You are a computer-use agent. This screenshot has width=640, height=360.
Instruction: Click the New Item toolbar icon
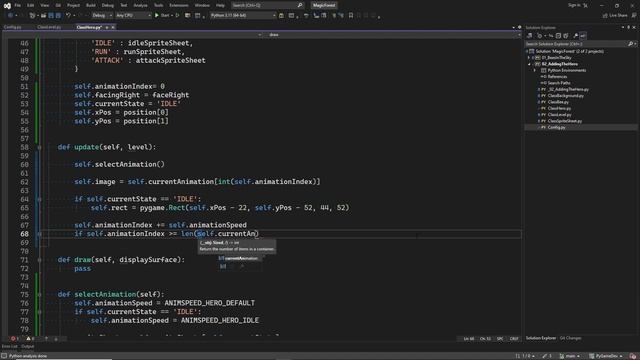[x=32, y=16]
